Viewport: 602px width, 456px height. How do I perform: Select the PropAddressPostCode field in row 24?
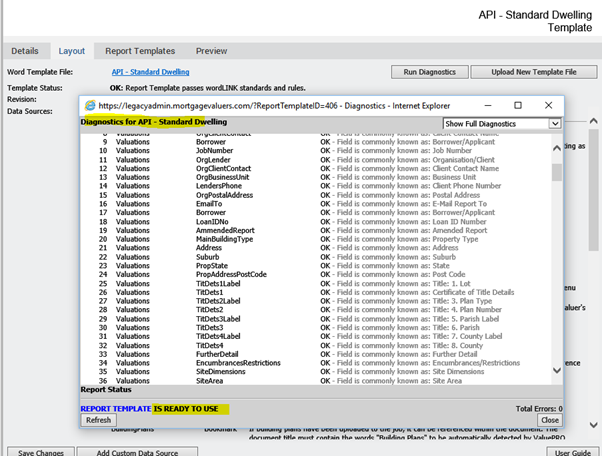pos(231,274)
